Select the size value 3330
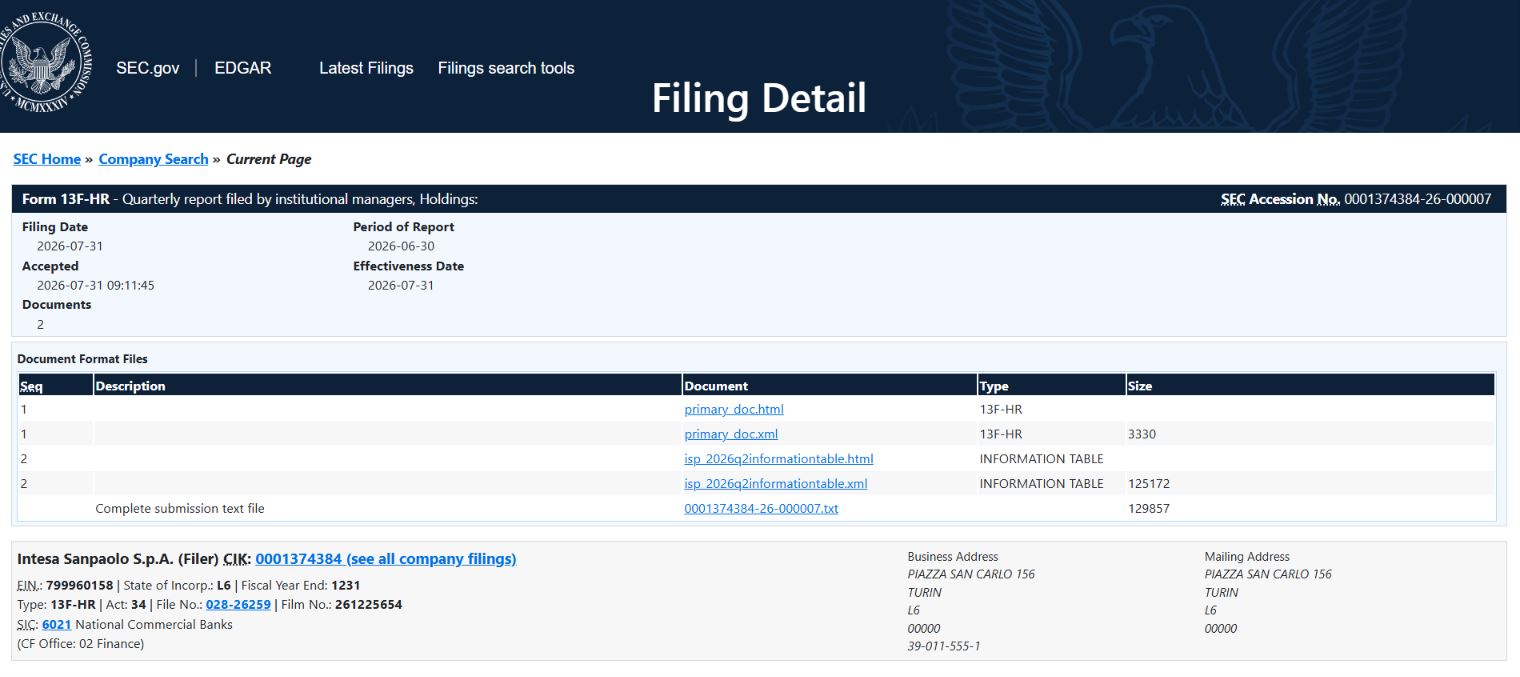 (x=1142, y=434)
